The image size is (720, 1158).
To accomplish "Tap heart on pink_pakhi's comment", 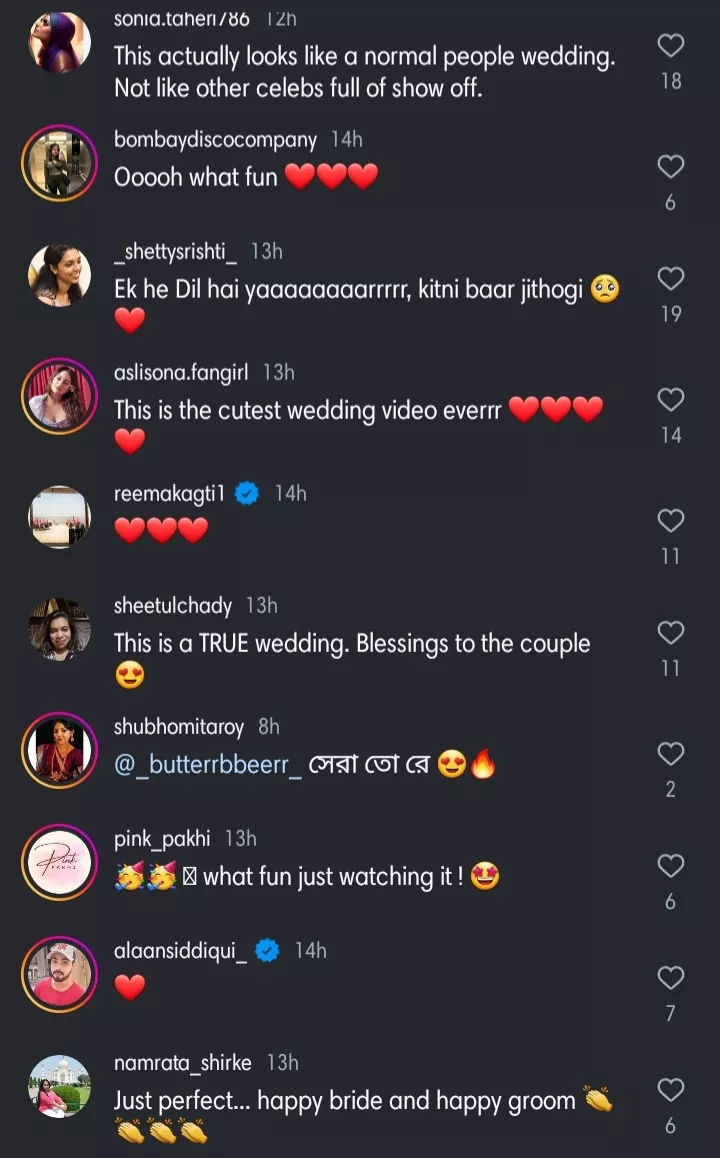I will [671, 866].
